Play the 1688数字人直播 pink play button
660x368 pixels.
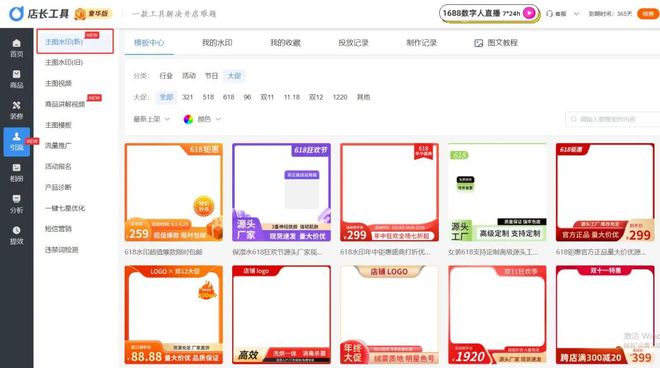[x=529, y=13]
